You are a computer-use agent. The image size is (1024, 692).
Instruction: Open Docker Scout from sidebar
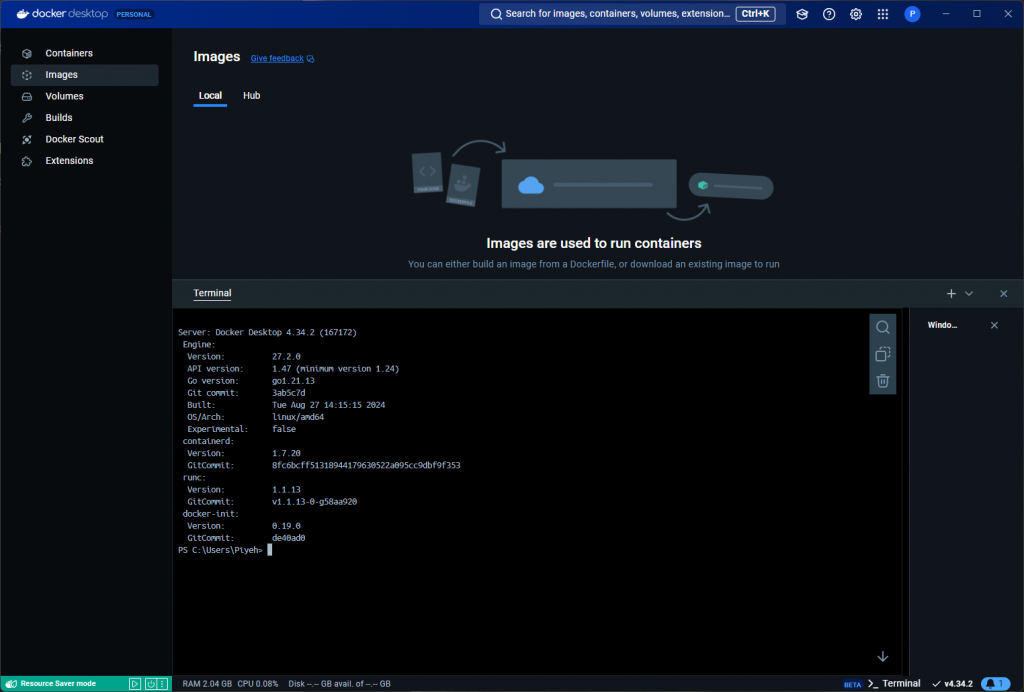pyautogui.click(x=85, y=139)
